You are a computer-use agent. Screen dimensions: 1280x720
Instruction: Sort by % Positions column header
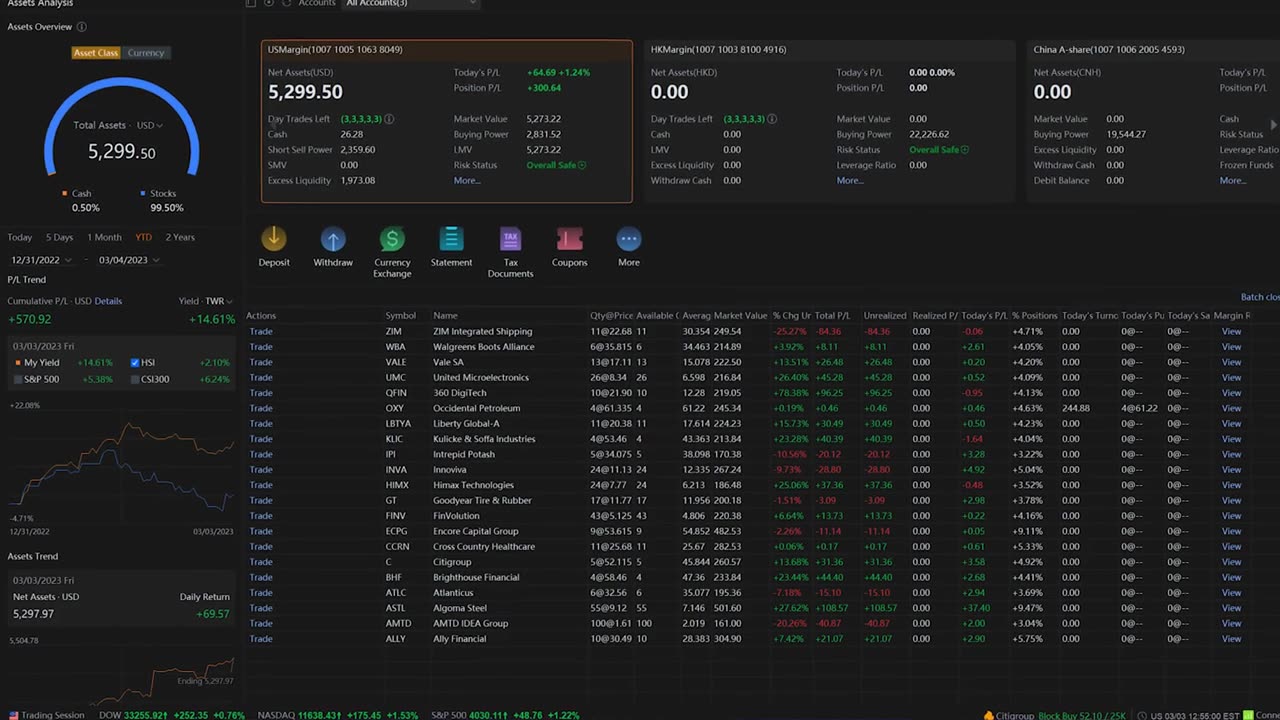[1033, 316]
